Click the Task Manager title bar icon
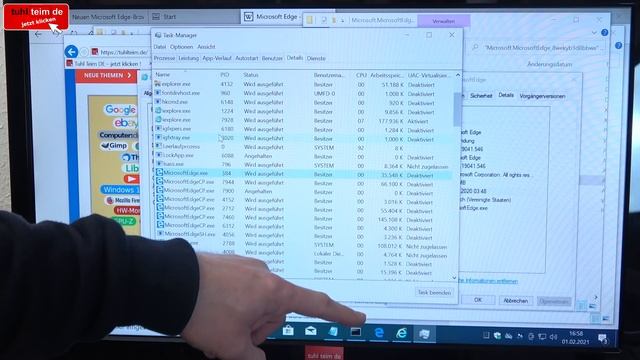The width and height of the screenshot is (640, 360). [x=158, y=35]
